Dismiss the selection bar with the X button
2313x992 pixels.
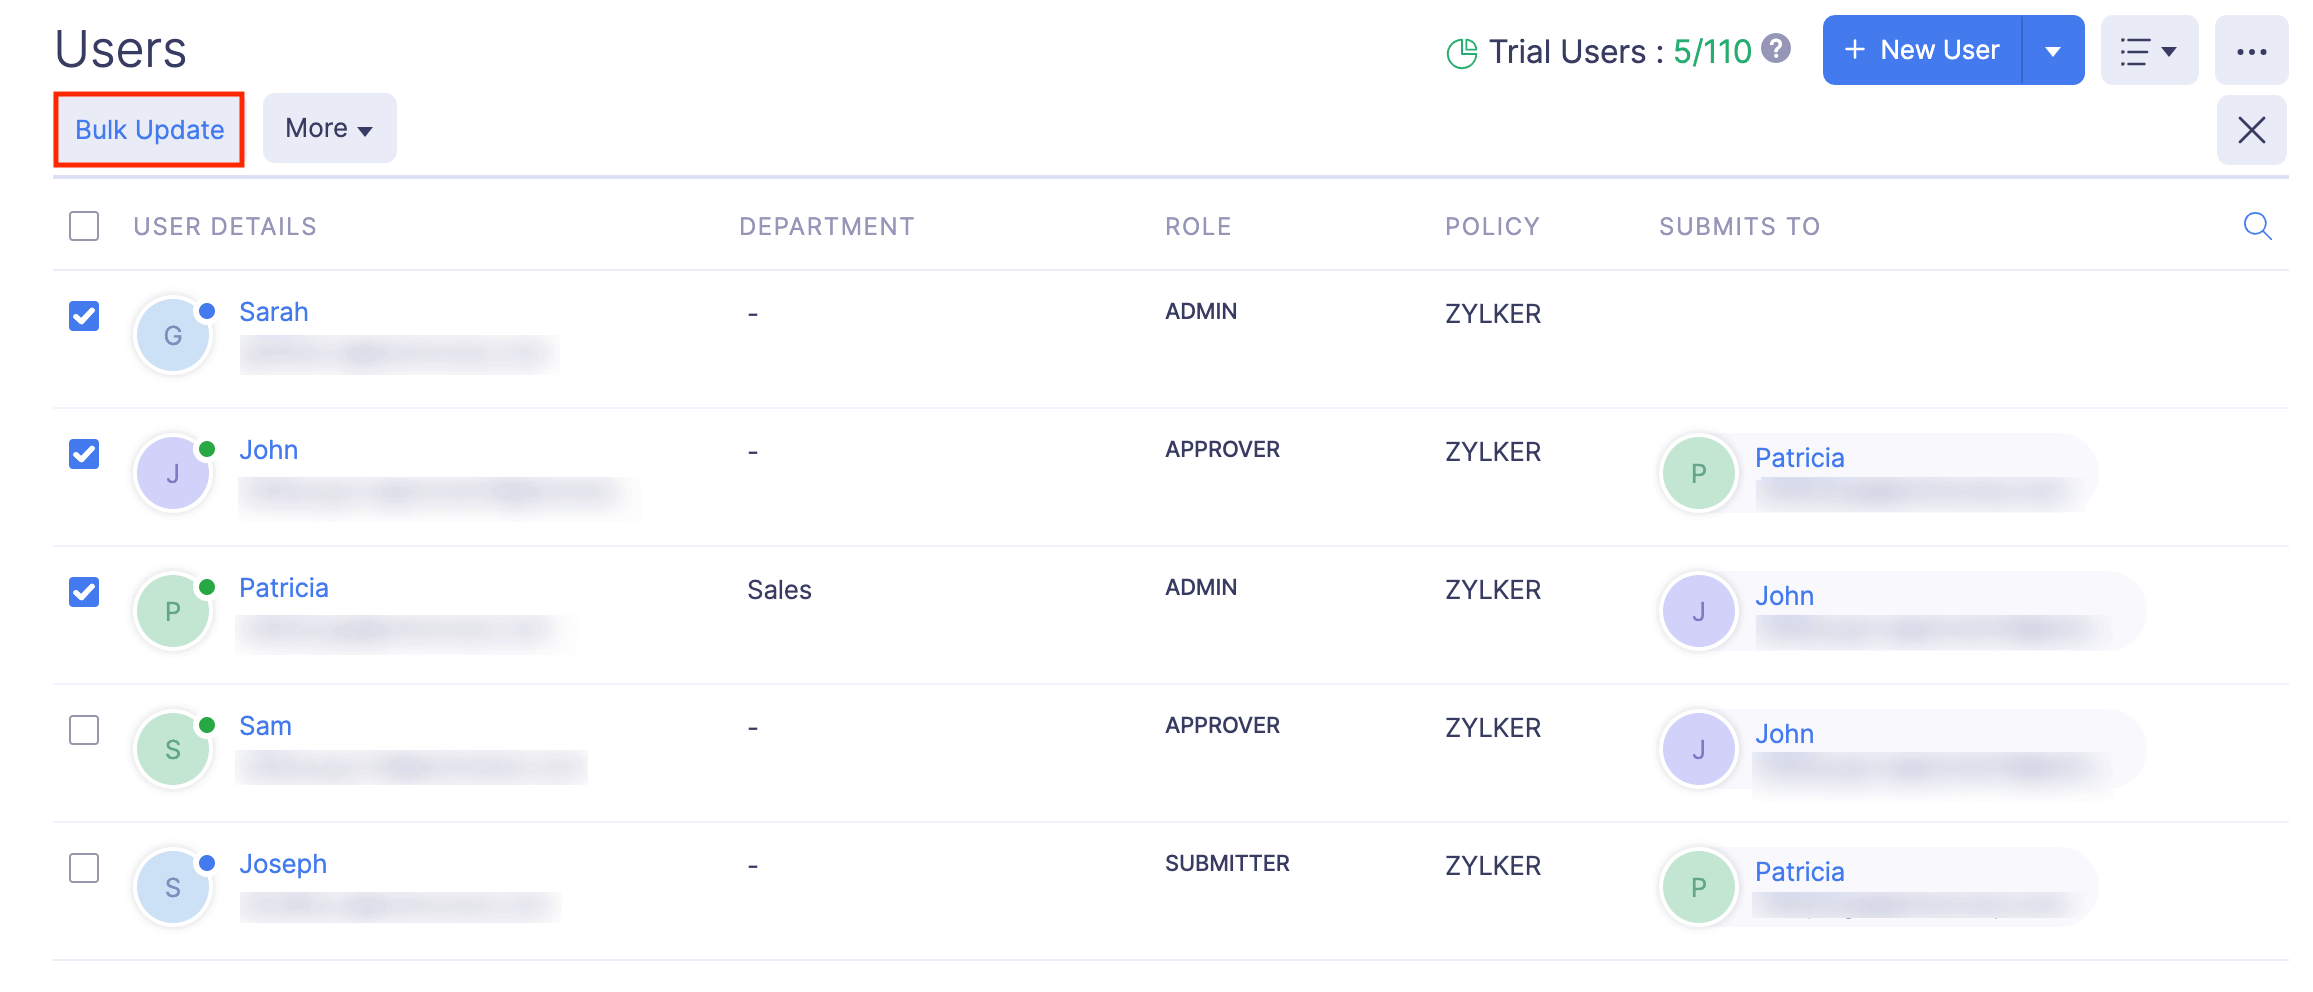[2251, 129]
